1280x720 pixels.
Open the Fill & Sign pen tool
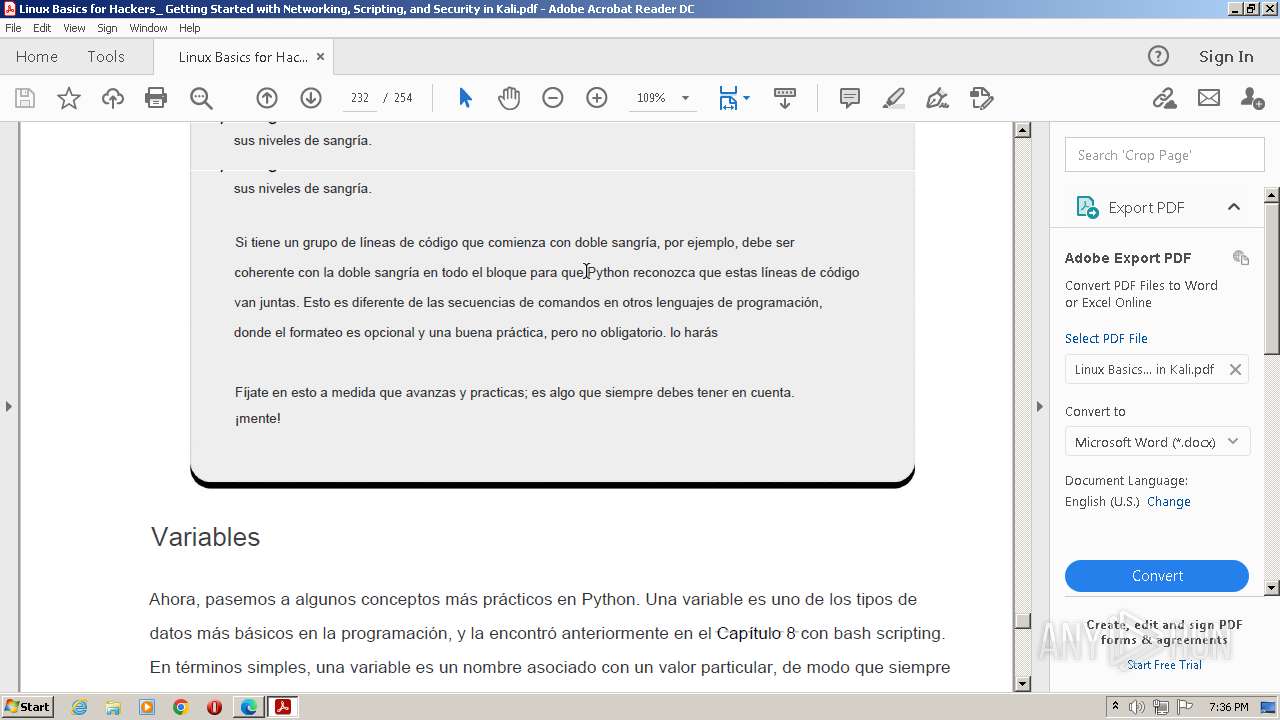click(938, 98)
